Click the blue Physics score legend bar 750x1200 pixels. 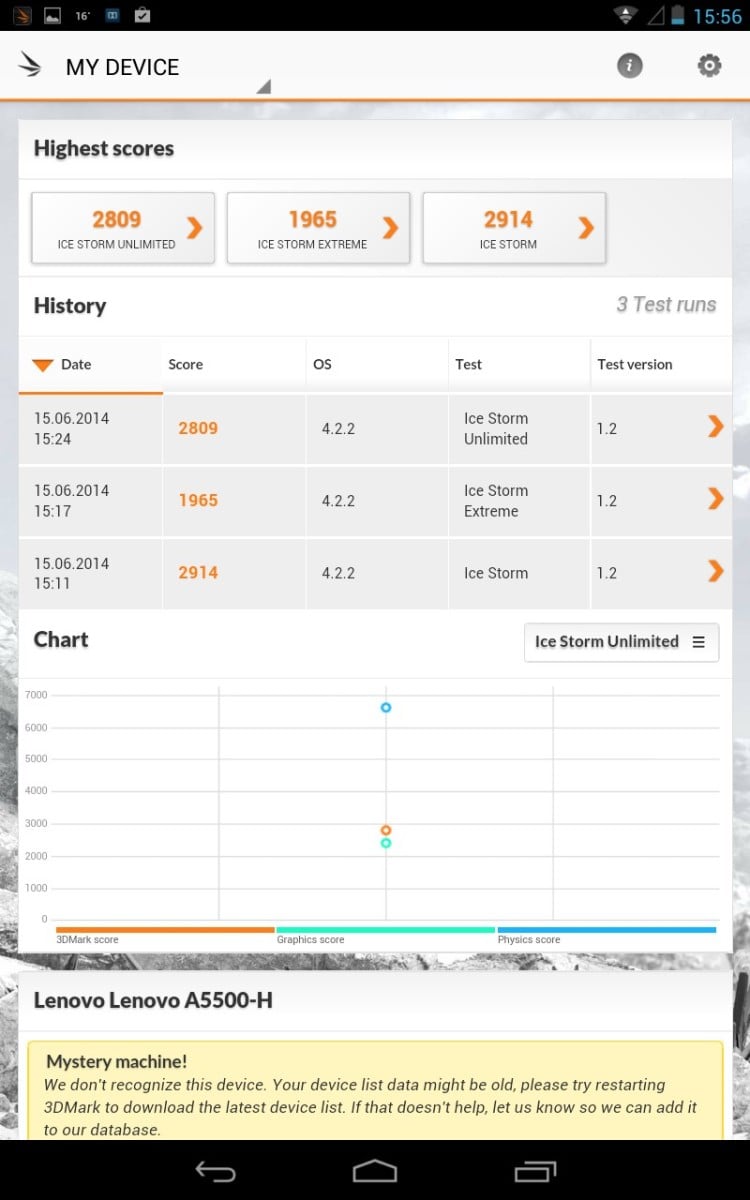pos(607,930)
